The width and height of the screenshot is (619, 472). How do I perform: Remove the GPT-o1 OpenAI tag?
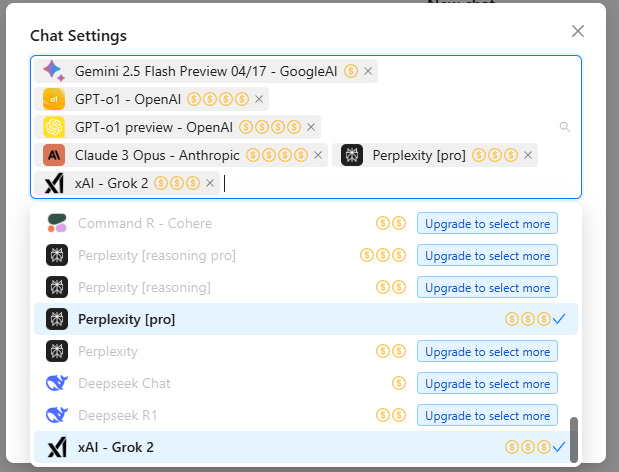(x=259, y=99)
